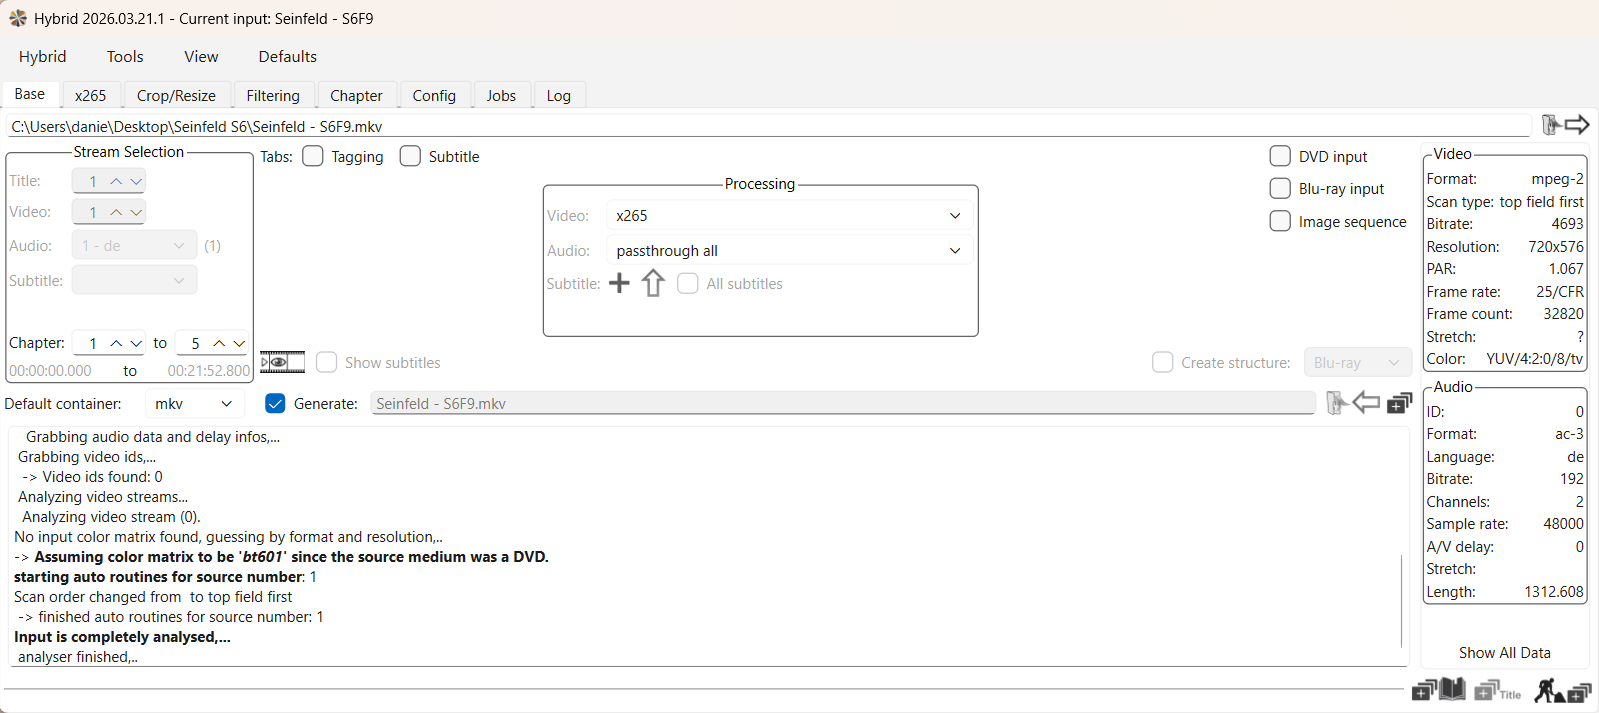This screenshot has height=713, width=1599.
Task: Click Title stepper up arrow
Action: pyautogui.click(x=116, y=181)
